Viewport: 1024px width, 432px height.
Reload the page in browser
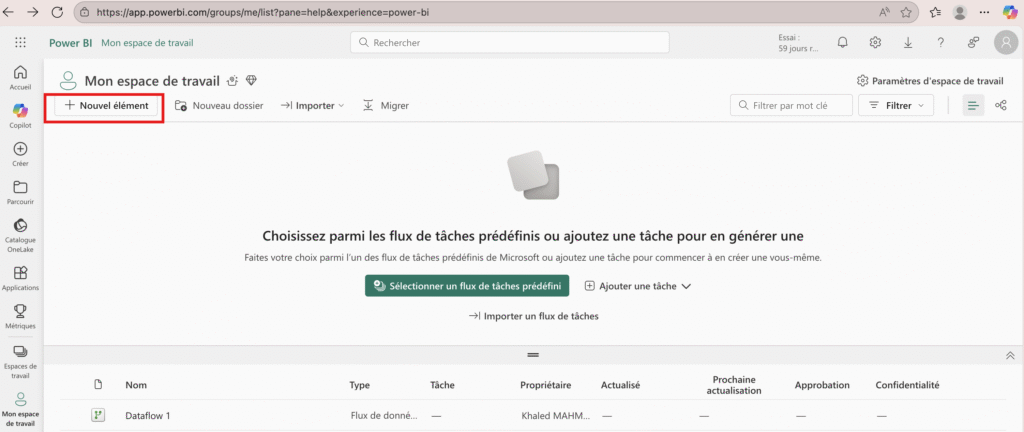coord(57,12)
